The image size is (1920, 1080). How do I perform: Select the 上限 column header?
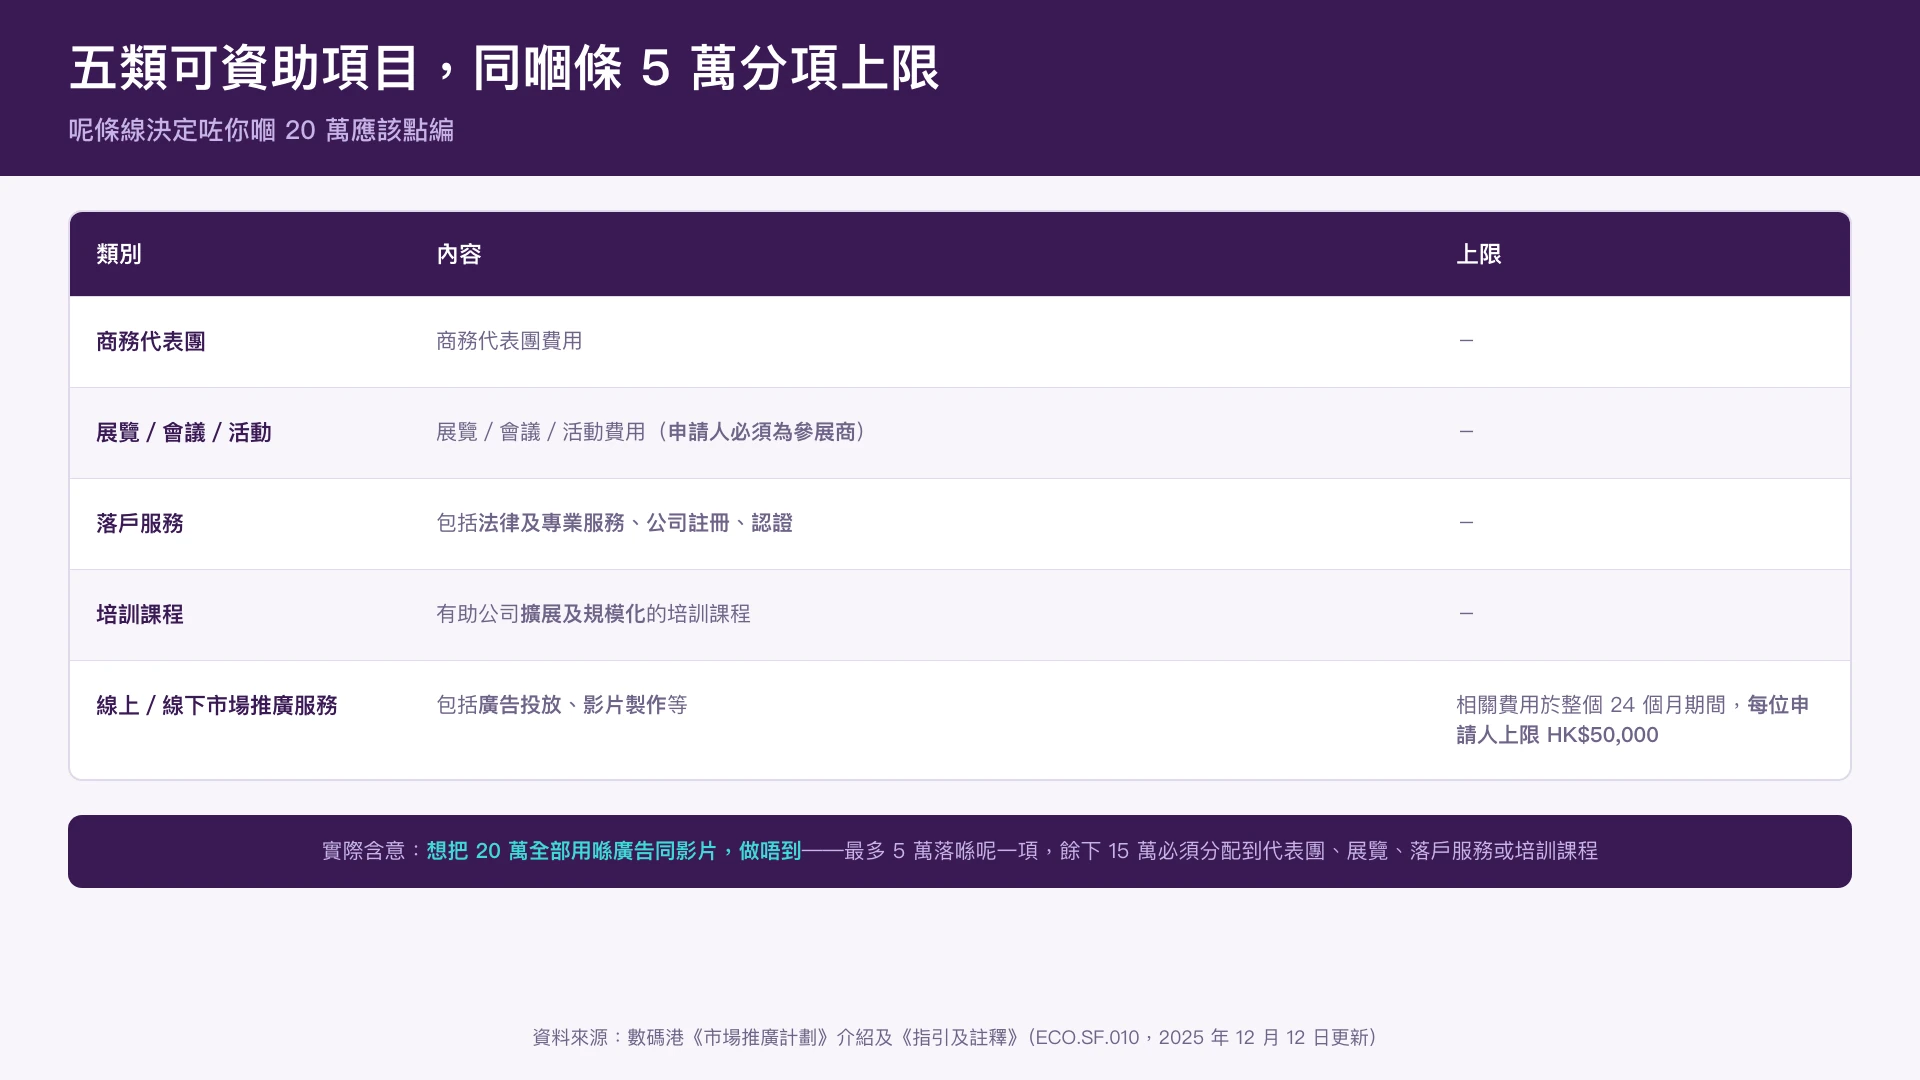[1479, 254]
